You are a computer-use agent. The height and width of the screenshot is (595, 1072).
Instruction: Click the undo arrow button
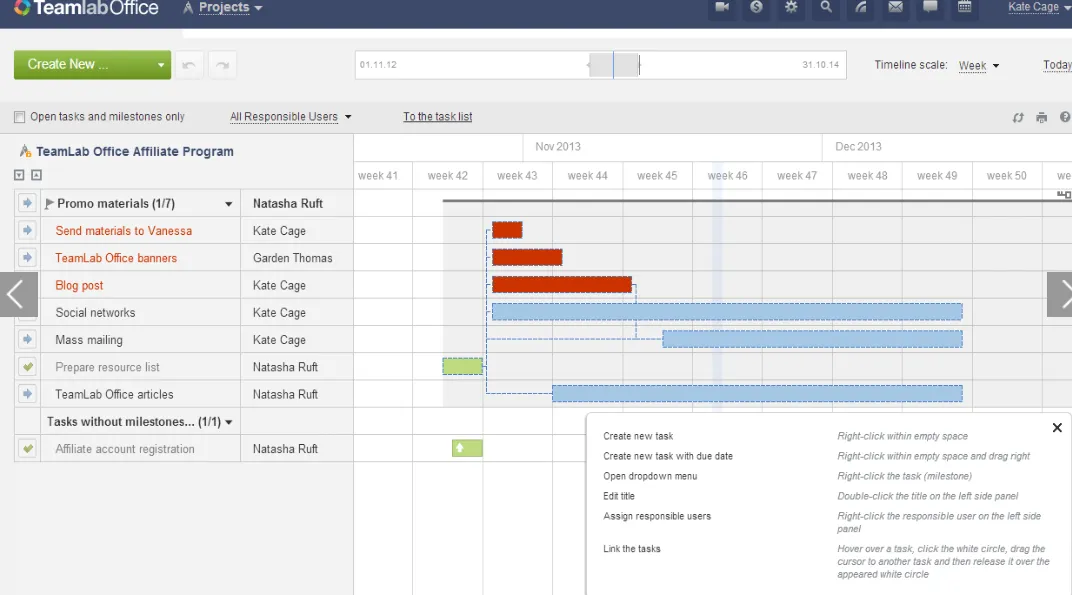(188, 65)
